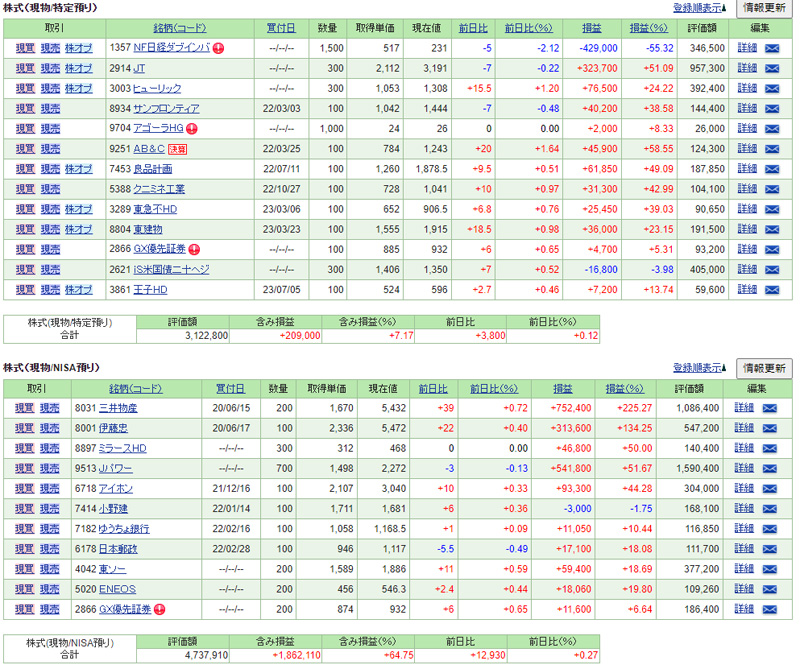800x669 pixels.
Task: Click the envelope icon for サンフロンティア
Action: tap(772, 109)
